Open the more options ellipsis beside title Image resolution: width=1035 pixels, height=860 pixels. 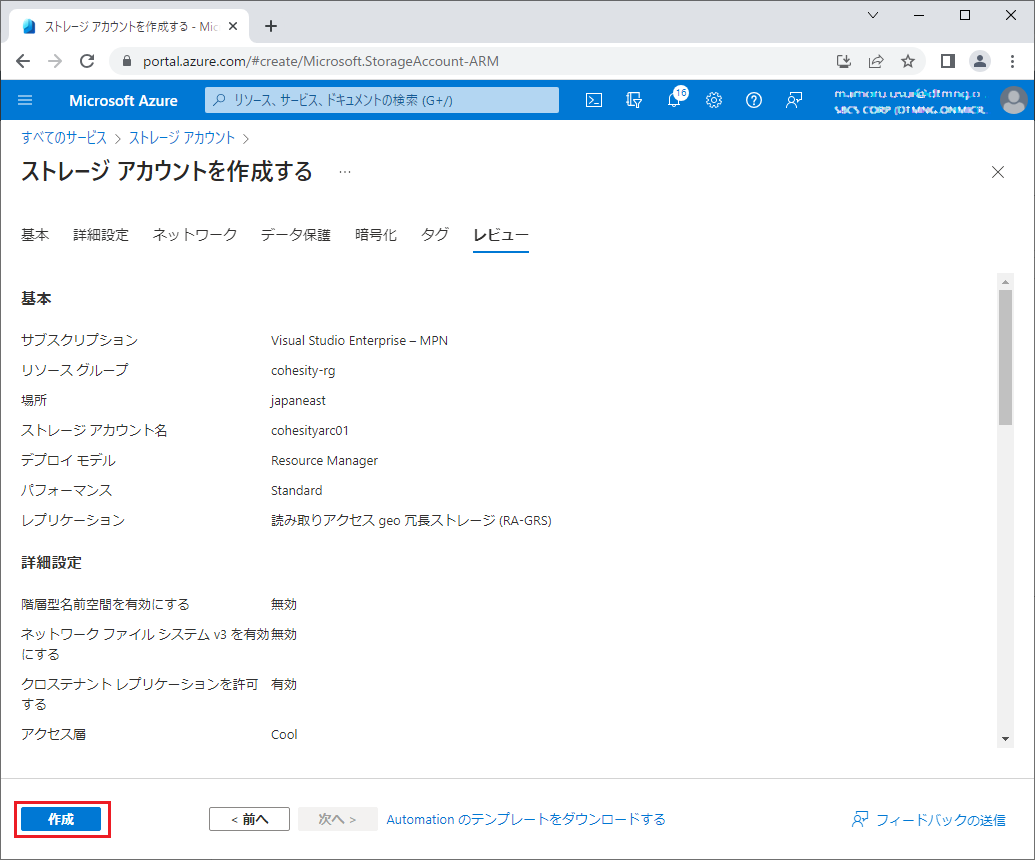coord(345,172)
